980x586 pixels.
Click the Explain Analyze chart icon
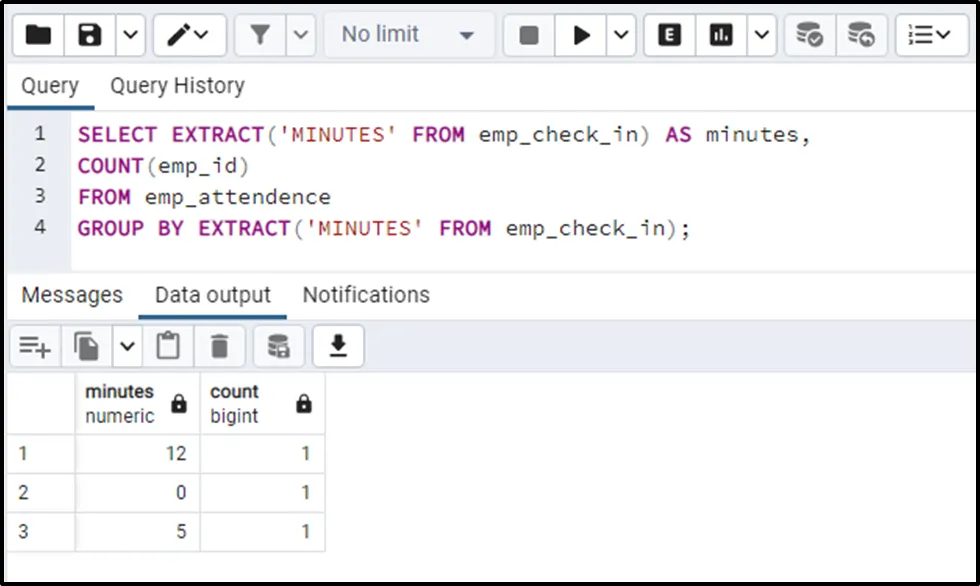pos(720,36)
